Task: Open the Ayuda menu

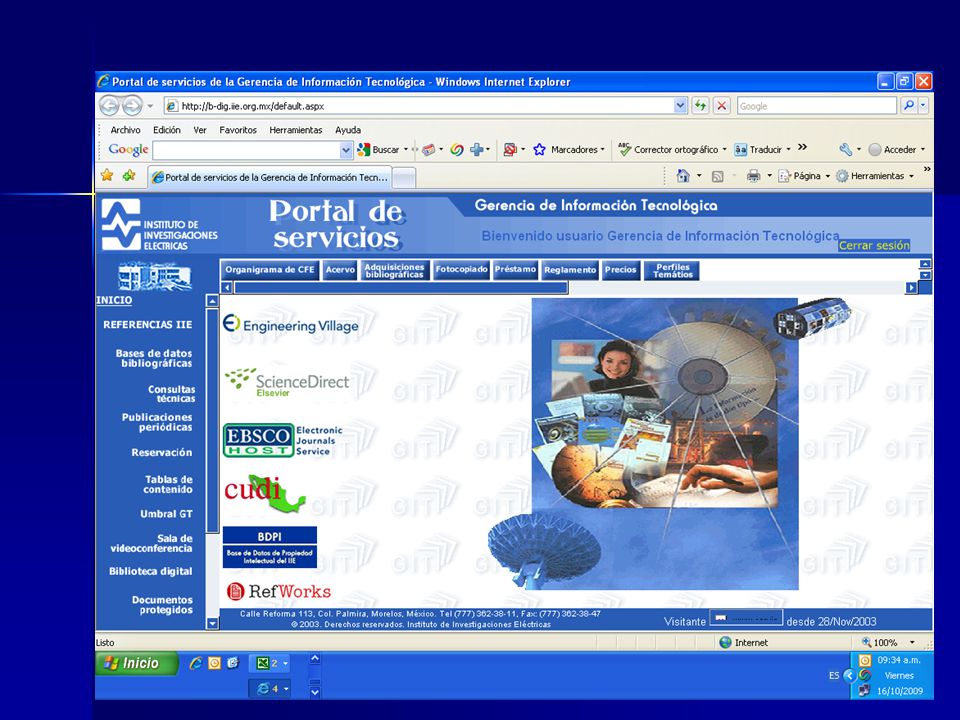Action: click(x=348, y=130)
